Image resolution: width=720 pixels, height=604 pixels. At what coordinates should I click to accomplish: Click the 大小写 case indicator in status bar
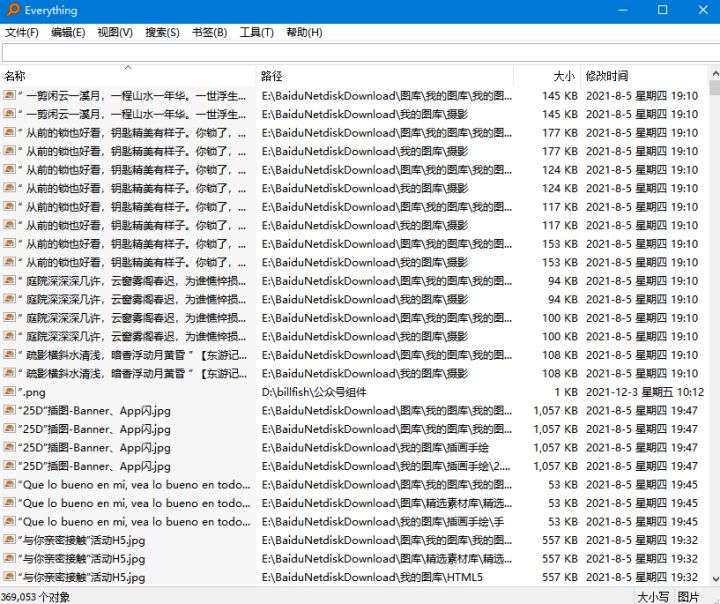coord(653,596)
